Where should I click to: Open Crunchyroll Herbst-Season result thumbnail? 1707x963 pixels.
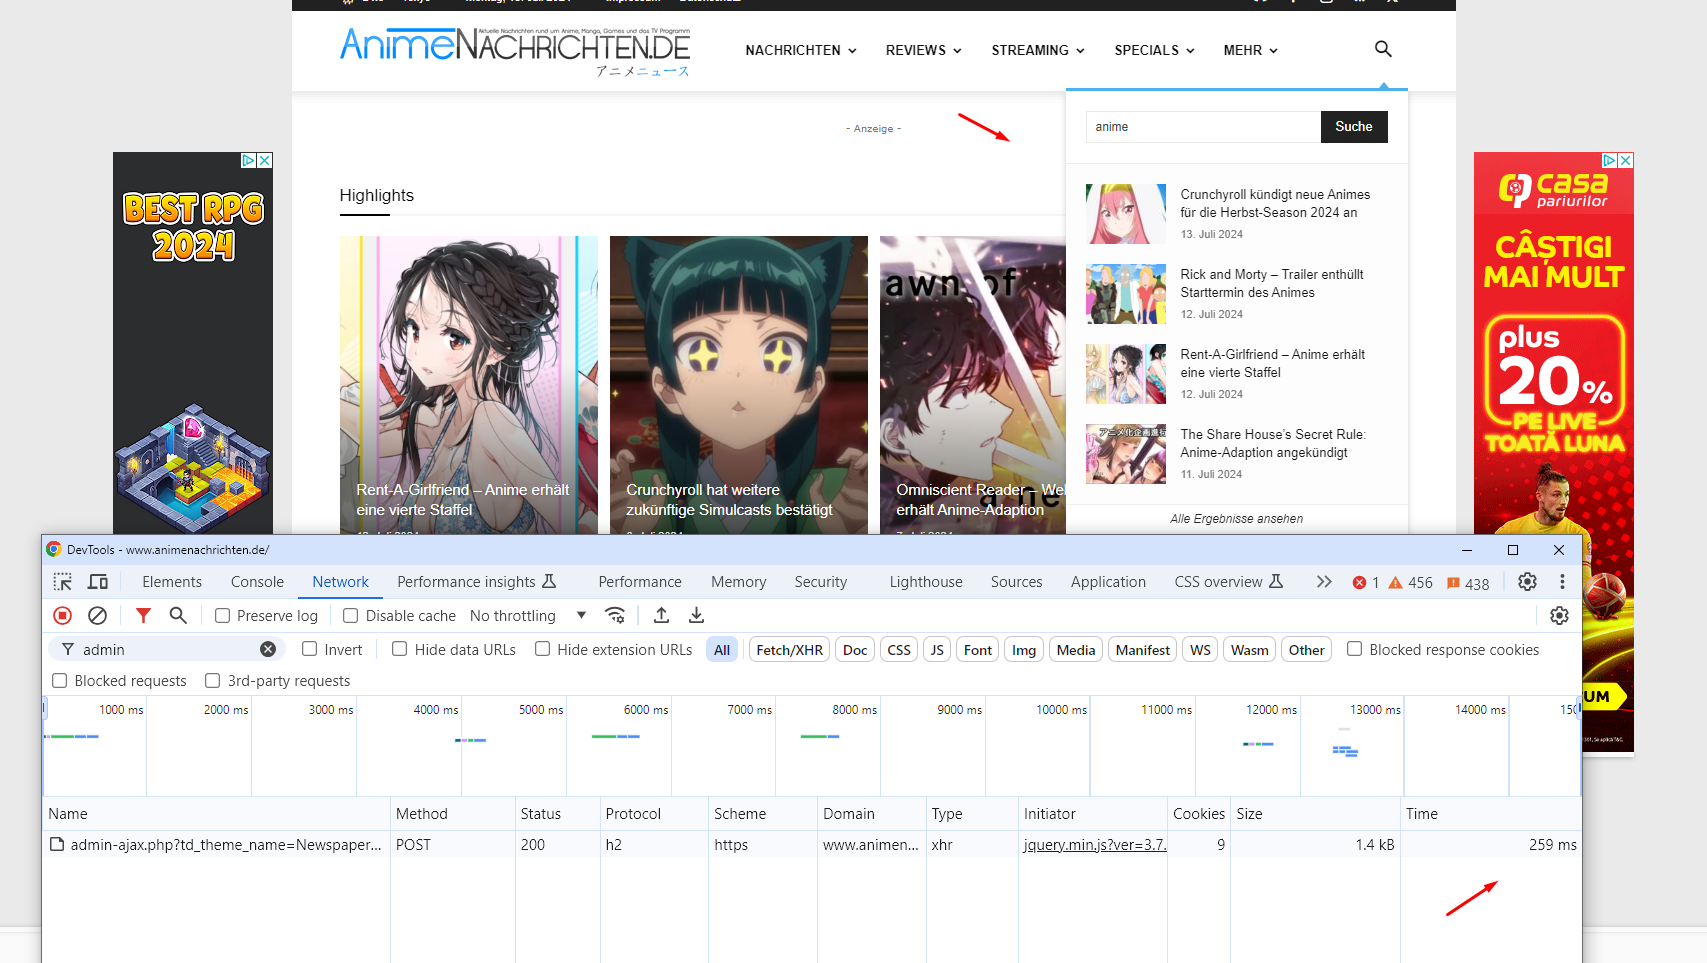pos(1126,214)
